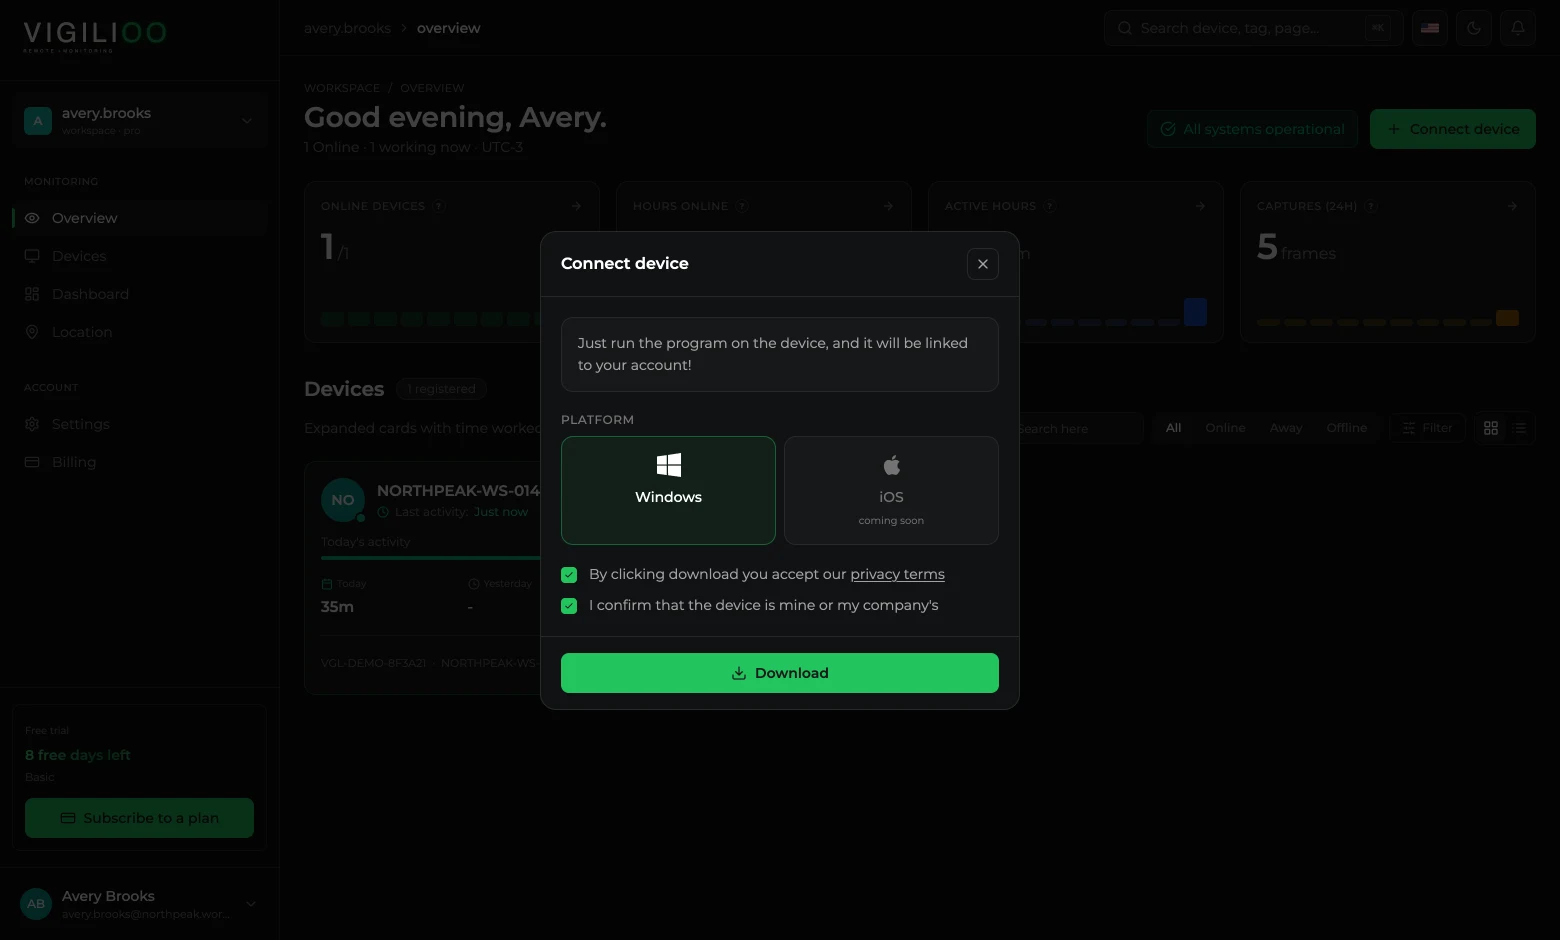Select the All devices filter tab
The image size is (1560, 940).
point(1173,428)
